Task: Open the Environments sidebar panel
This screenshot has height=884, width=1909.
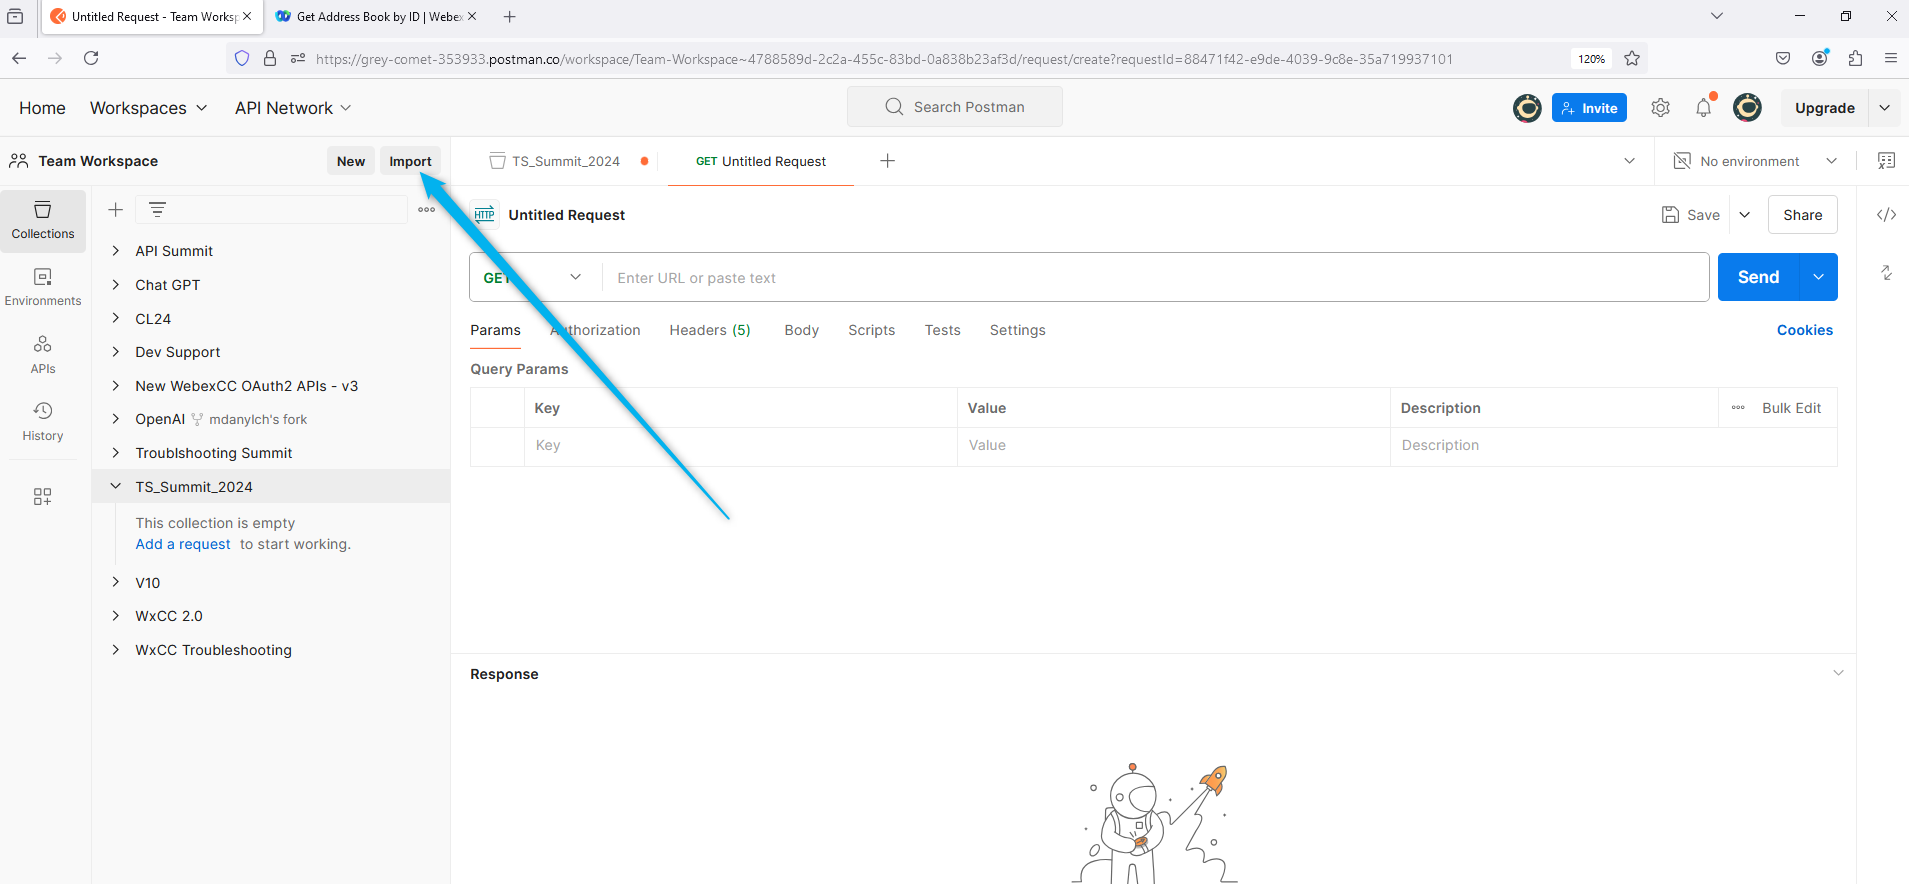Action: click(x=43, y=287)
